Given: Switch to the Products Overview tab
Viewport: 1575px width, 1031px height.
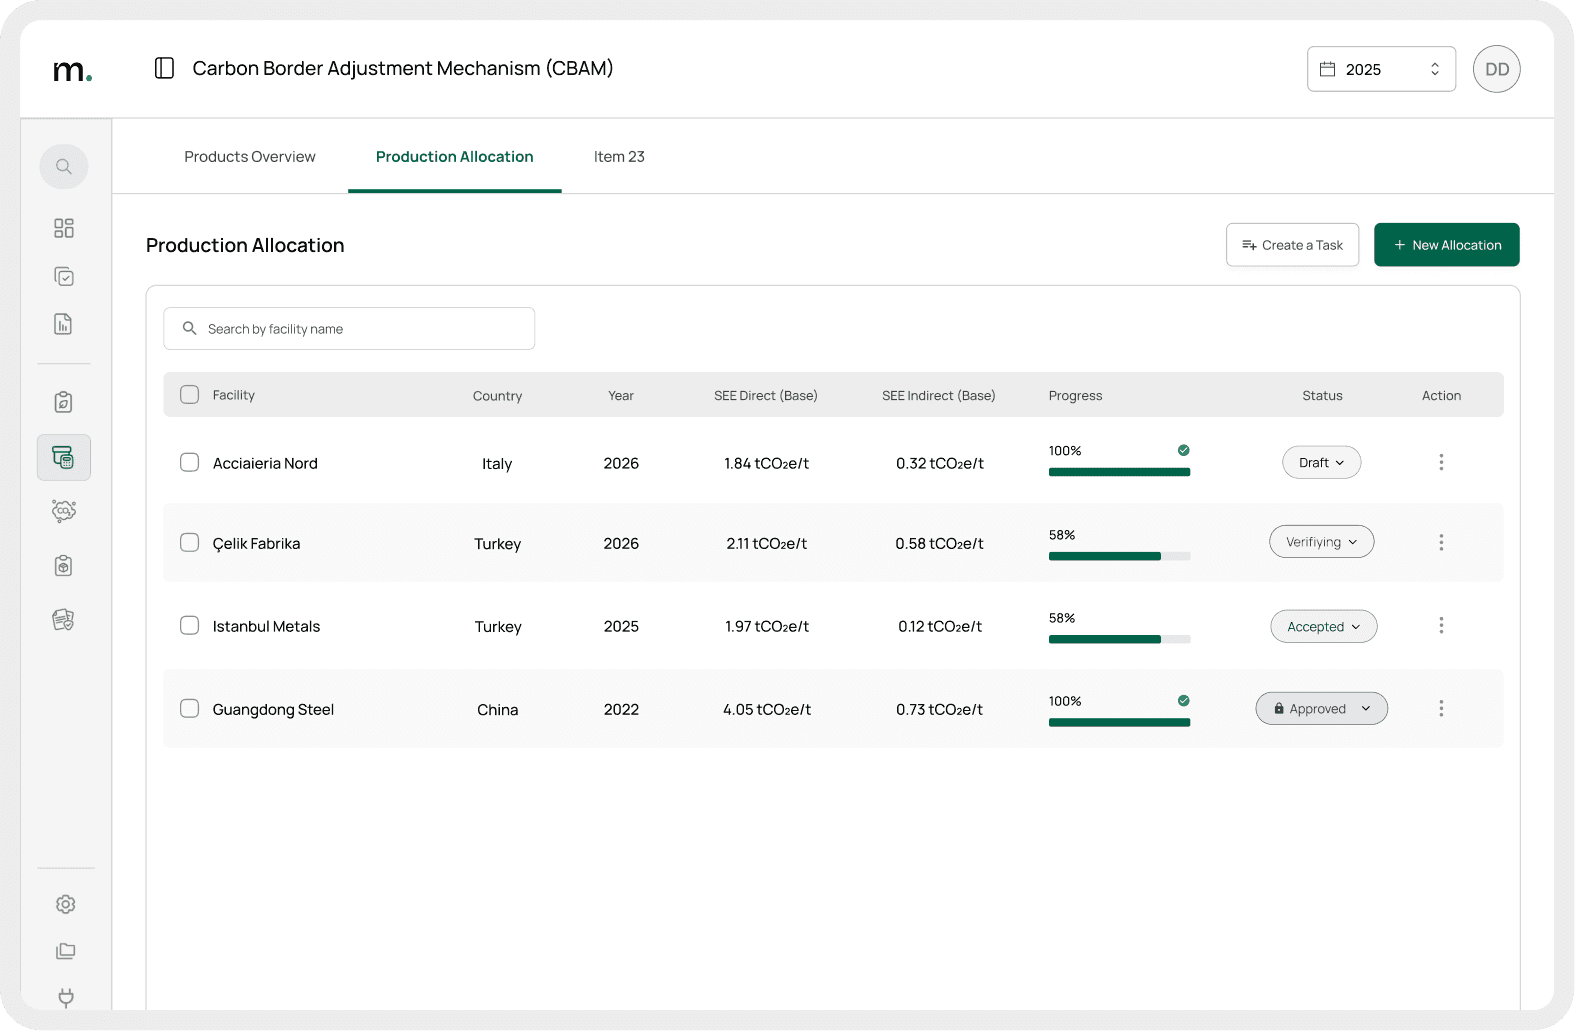Looking at the screenshot, I should [249, 157].
